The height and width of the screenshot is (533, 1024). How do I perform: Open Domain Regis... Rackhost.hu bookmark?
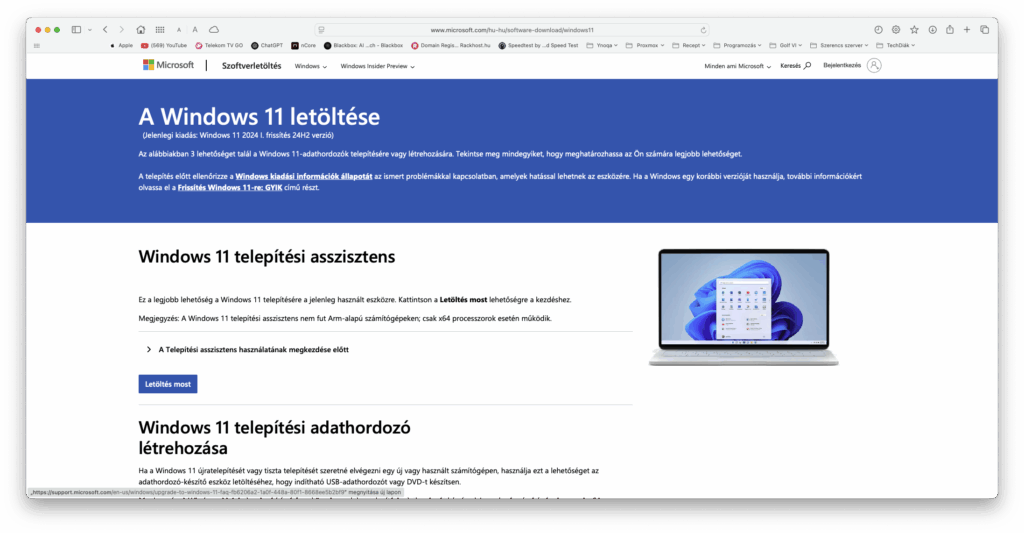click(451, 46)
